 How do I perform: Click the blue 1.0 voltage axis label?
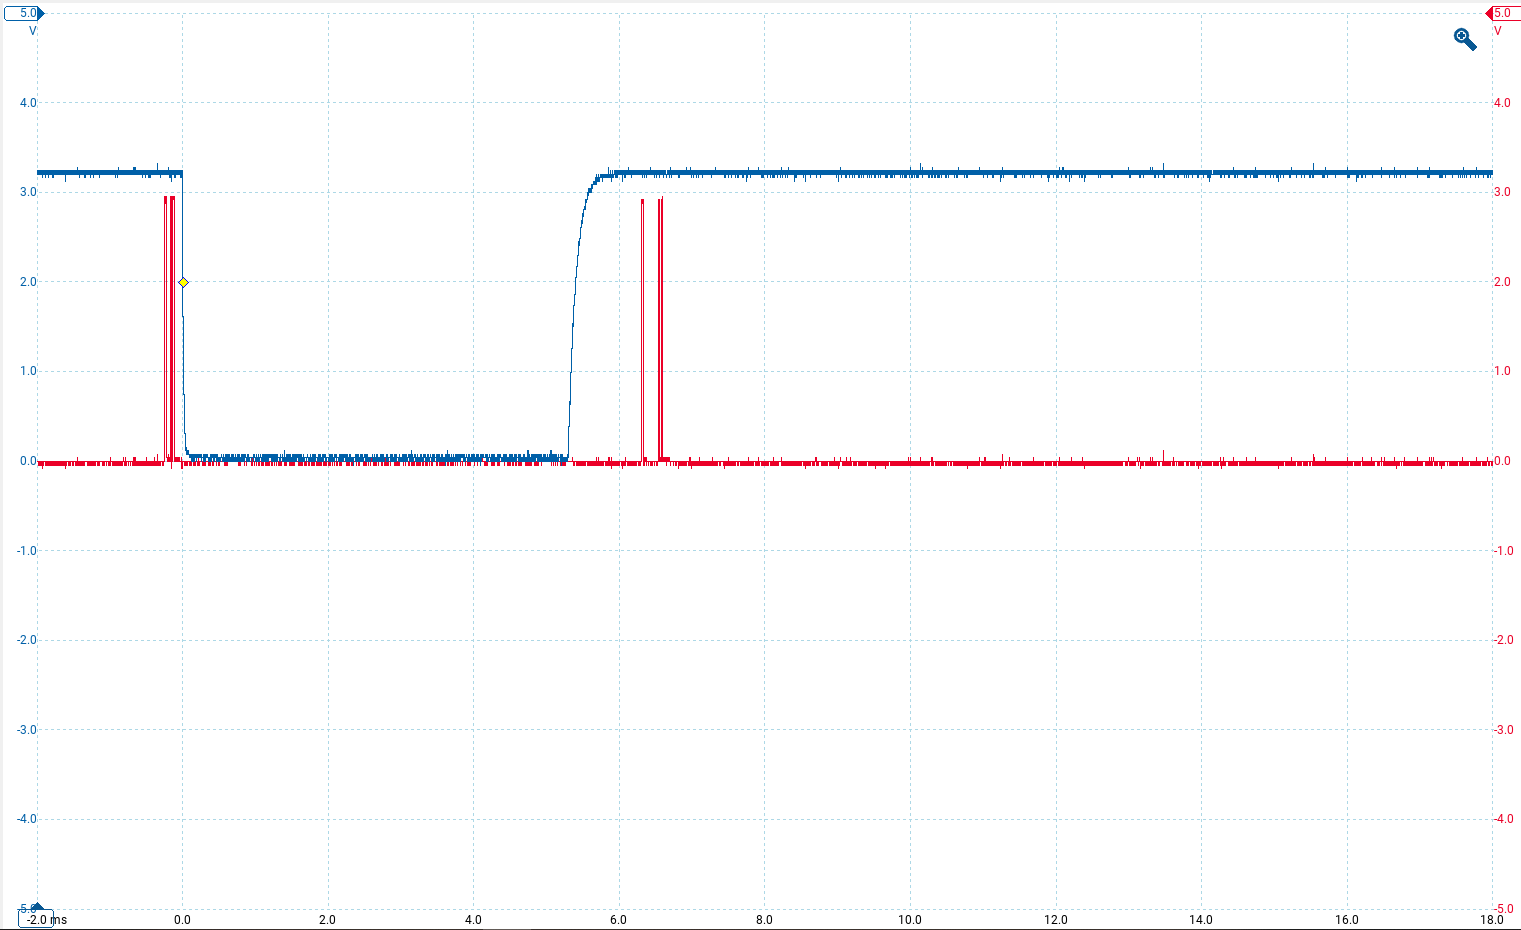28,371
